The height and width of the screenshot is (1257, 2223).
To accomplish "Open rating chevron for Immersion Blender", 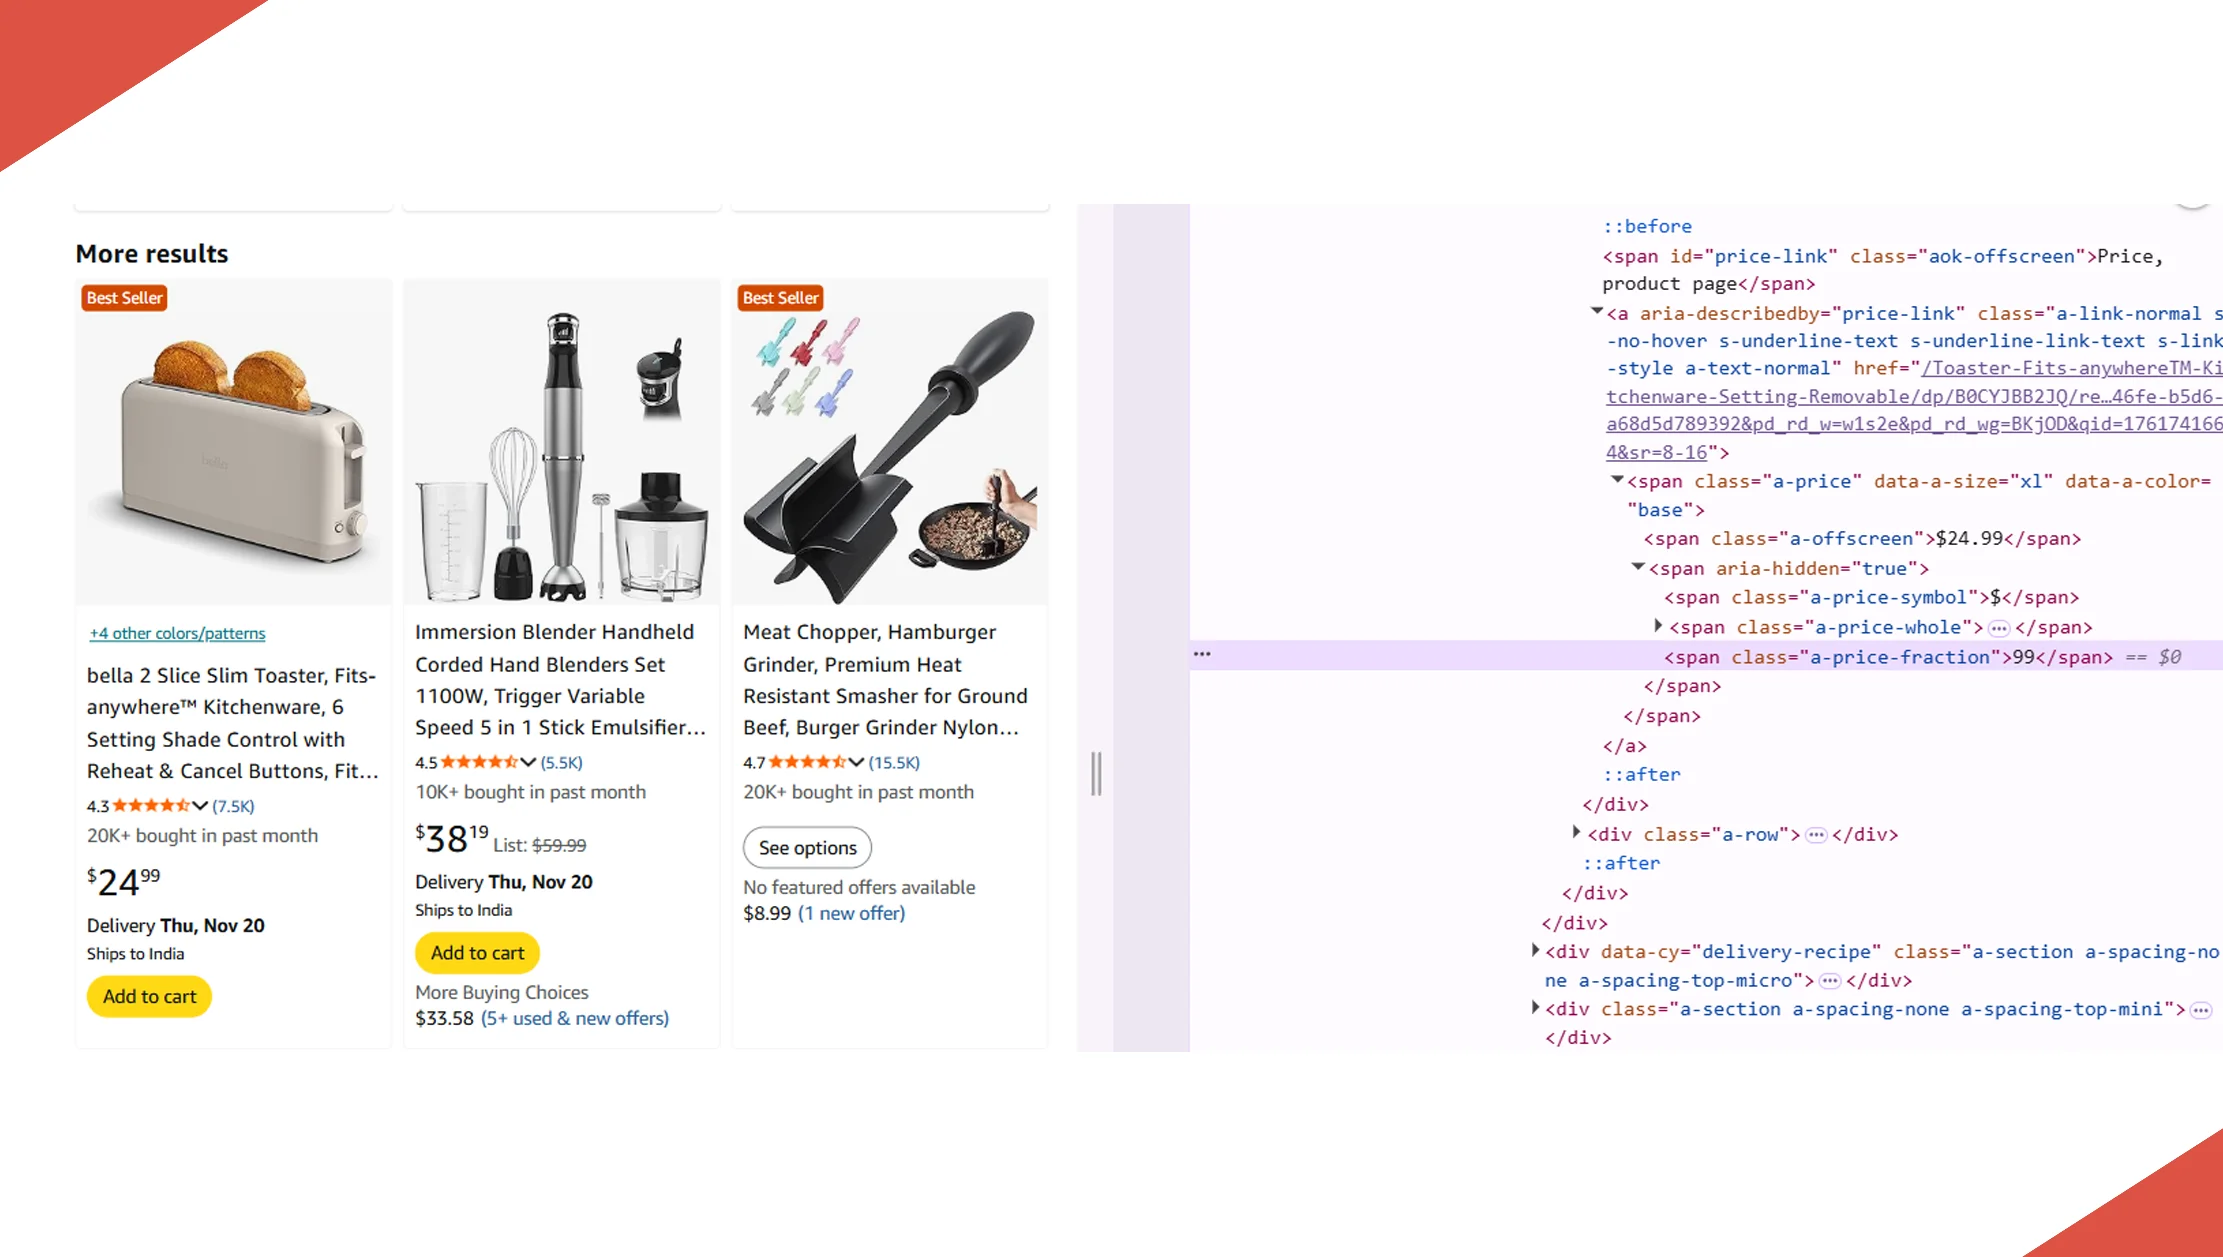I will 528,762.
